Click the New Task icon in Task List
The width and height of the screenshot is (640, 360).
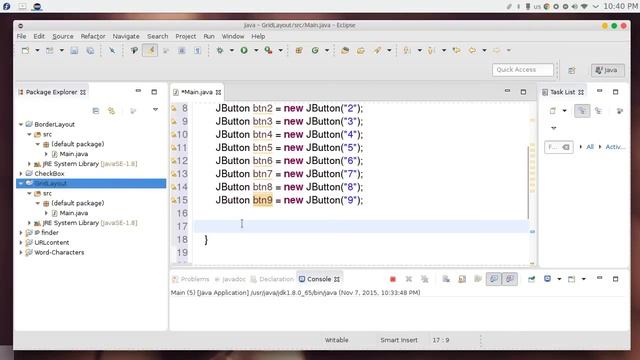point(553,111)
